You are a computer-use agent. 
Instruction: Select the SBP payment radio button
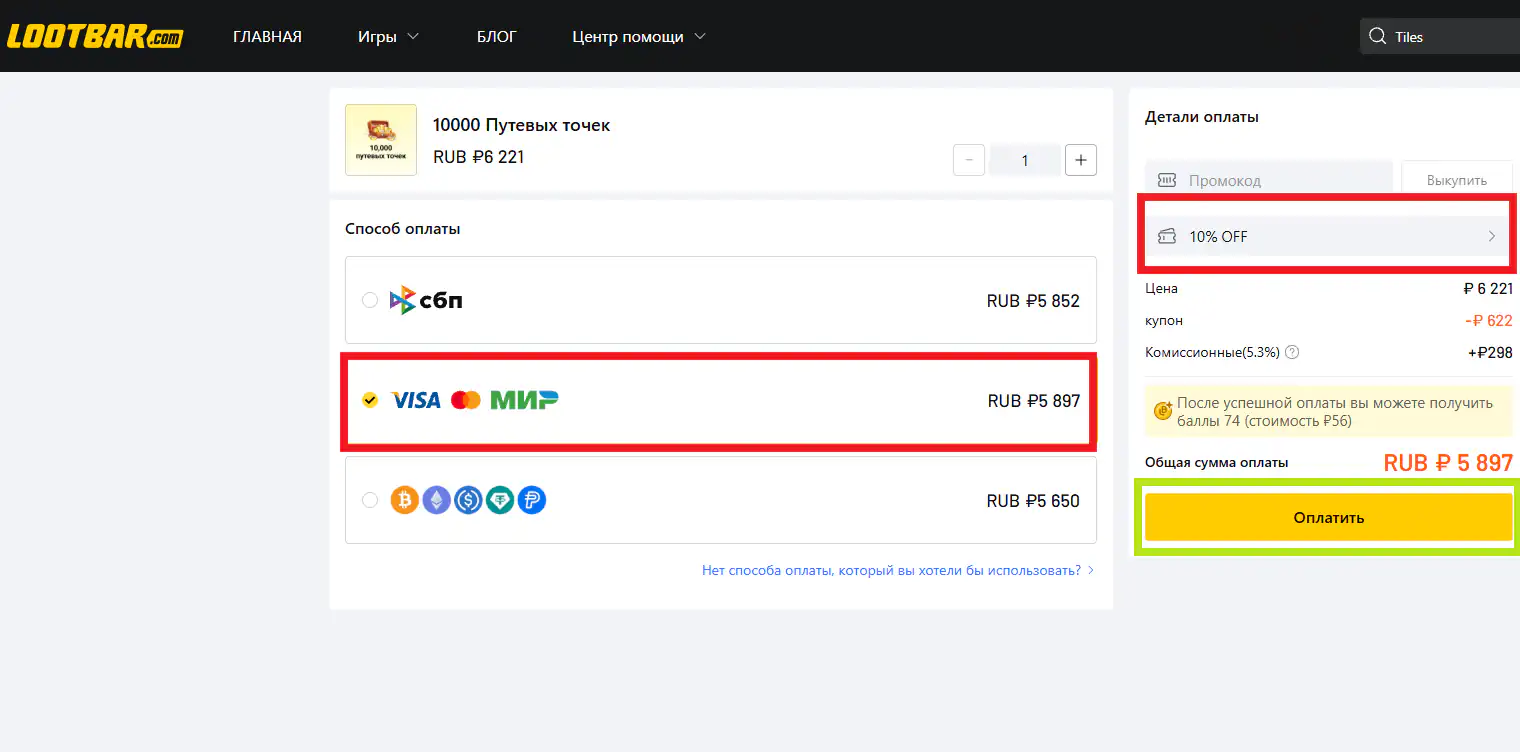coord(370,300)
